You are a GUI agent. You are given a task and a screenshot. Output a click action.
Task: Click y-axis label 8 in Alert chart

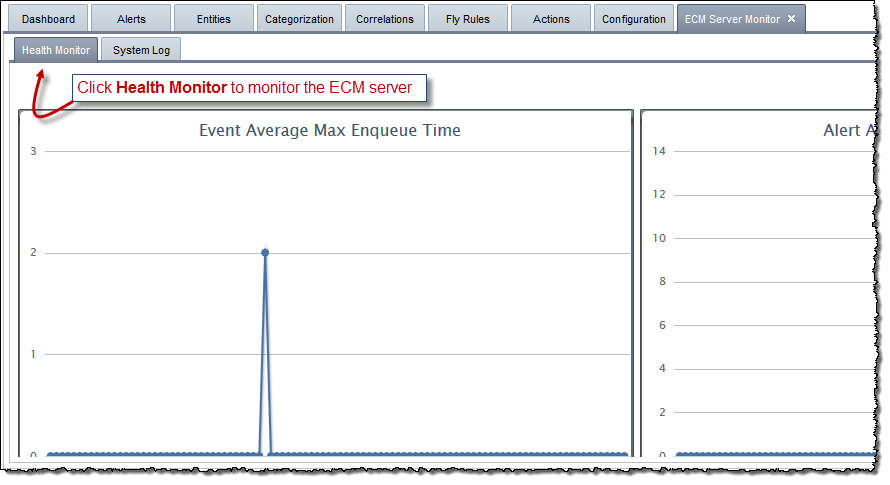[x=661, y=282]
